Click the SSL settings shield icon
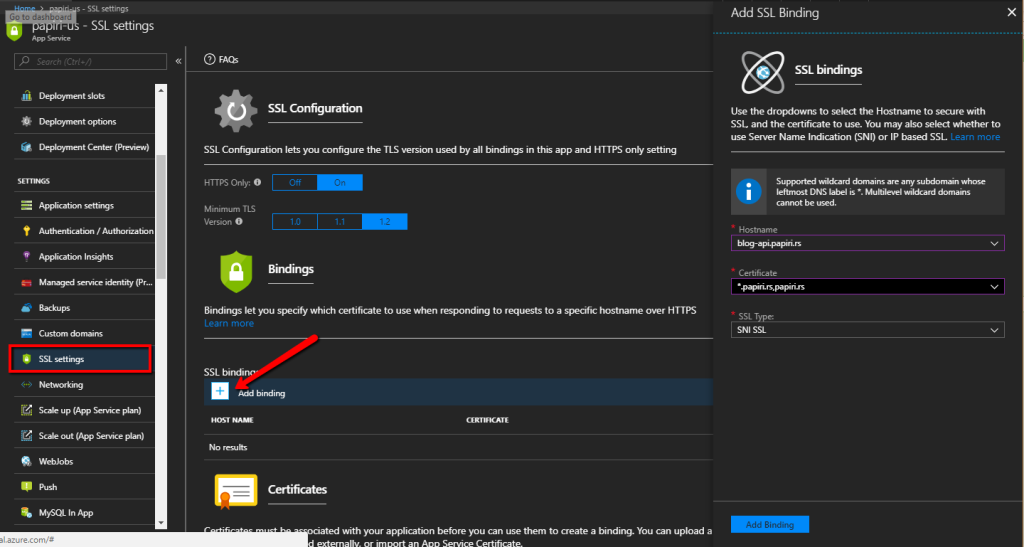Viewport: 1024px width, 547px height. 26,359
